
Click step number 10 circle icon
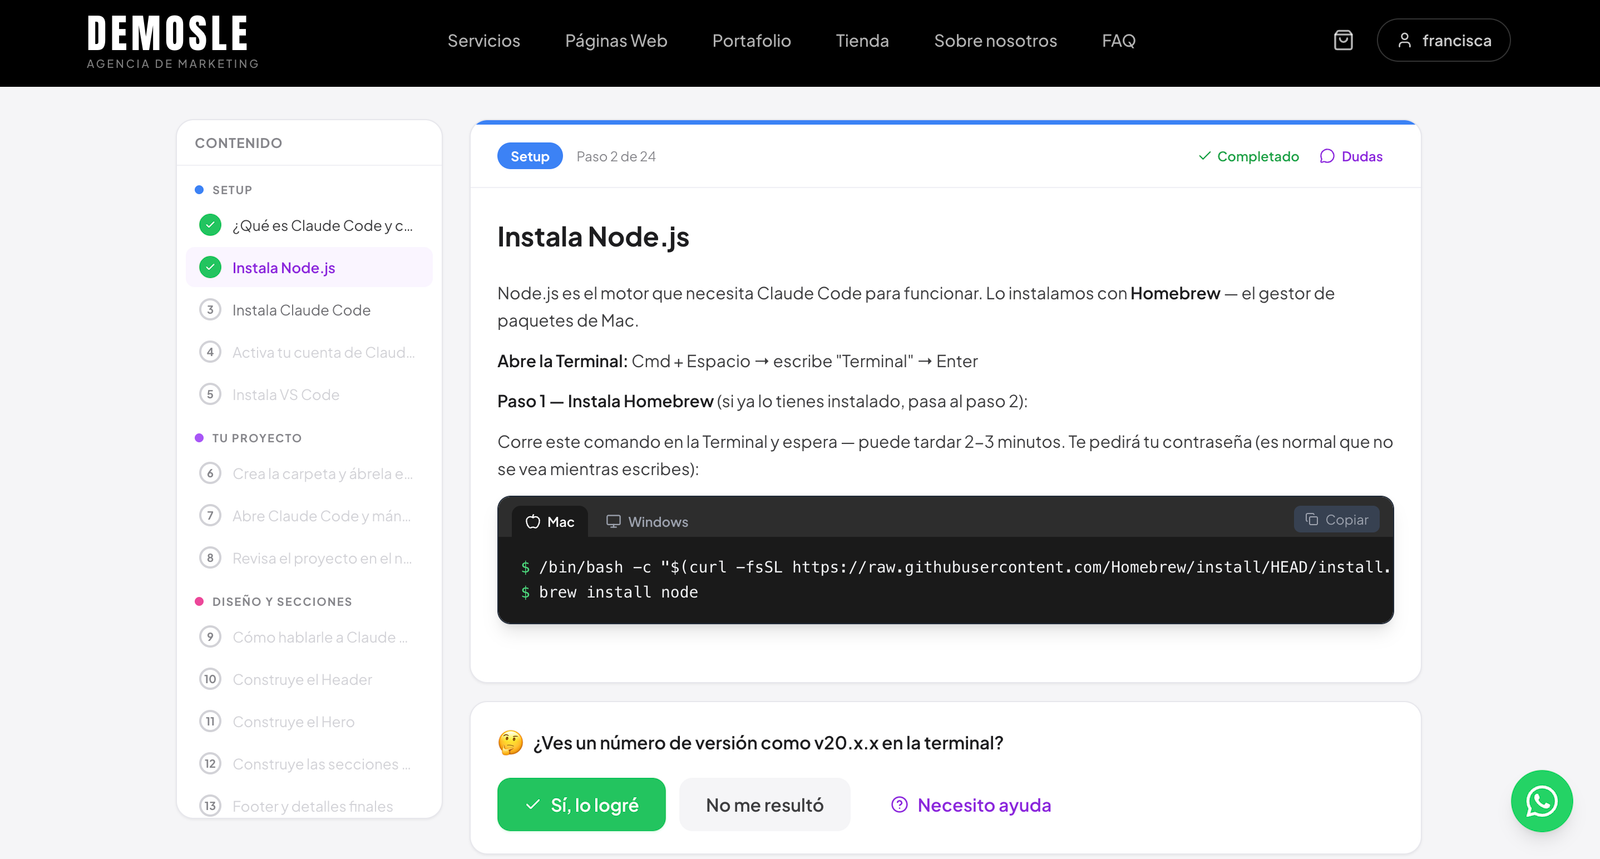click(x=210, y=679)
